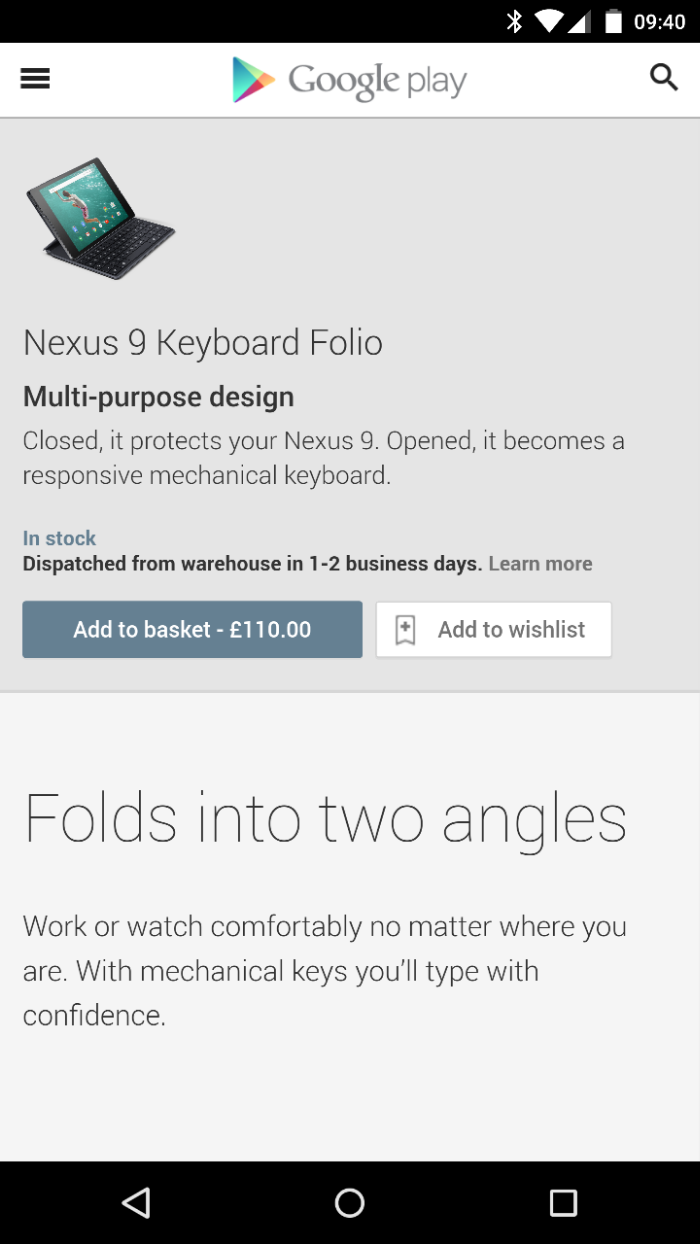Screen dimensions: 700x1244
Task: Tap the mobile signal strength icon
Action: click(x=579, y=21)
